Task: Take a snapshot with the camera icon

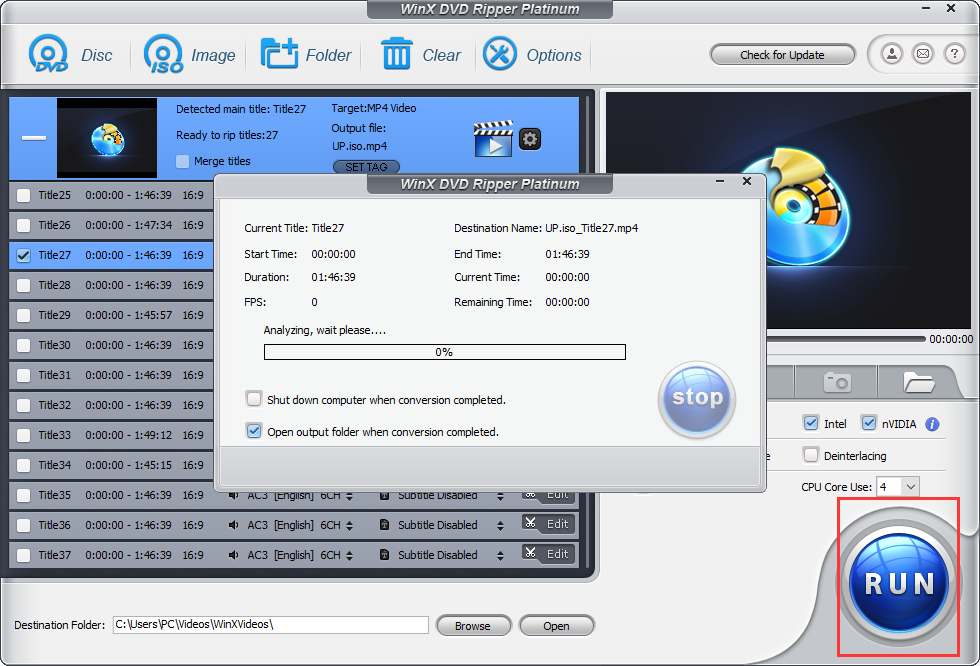Action: (x=837, y=382)
